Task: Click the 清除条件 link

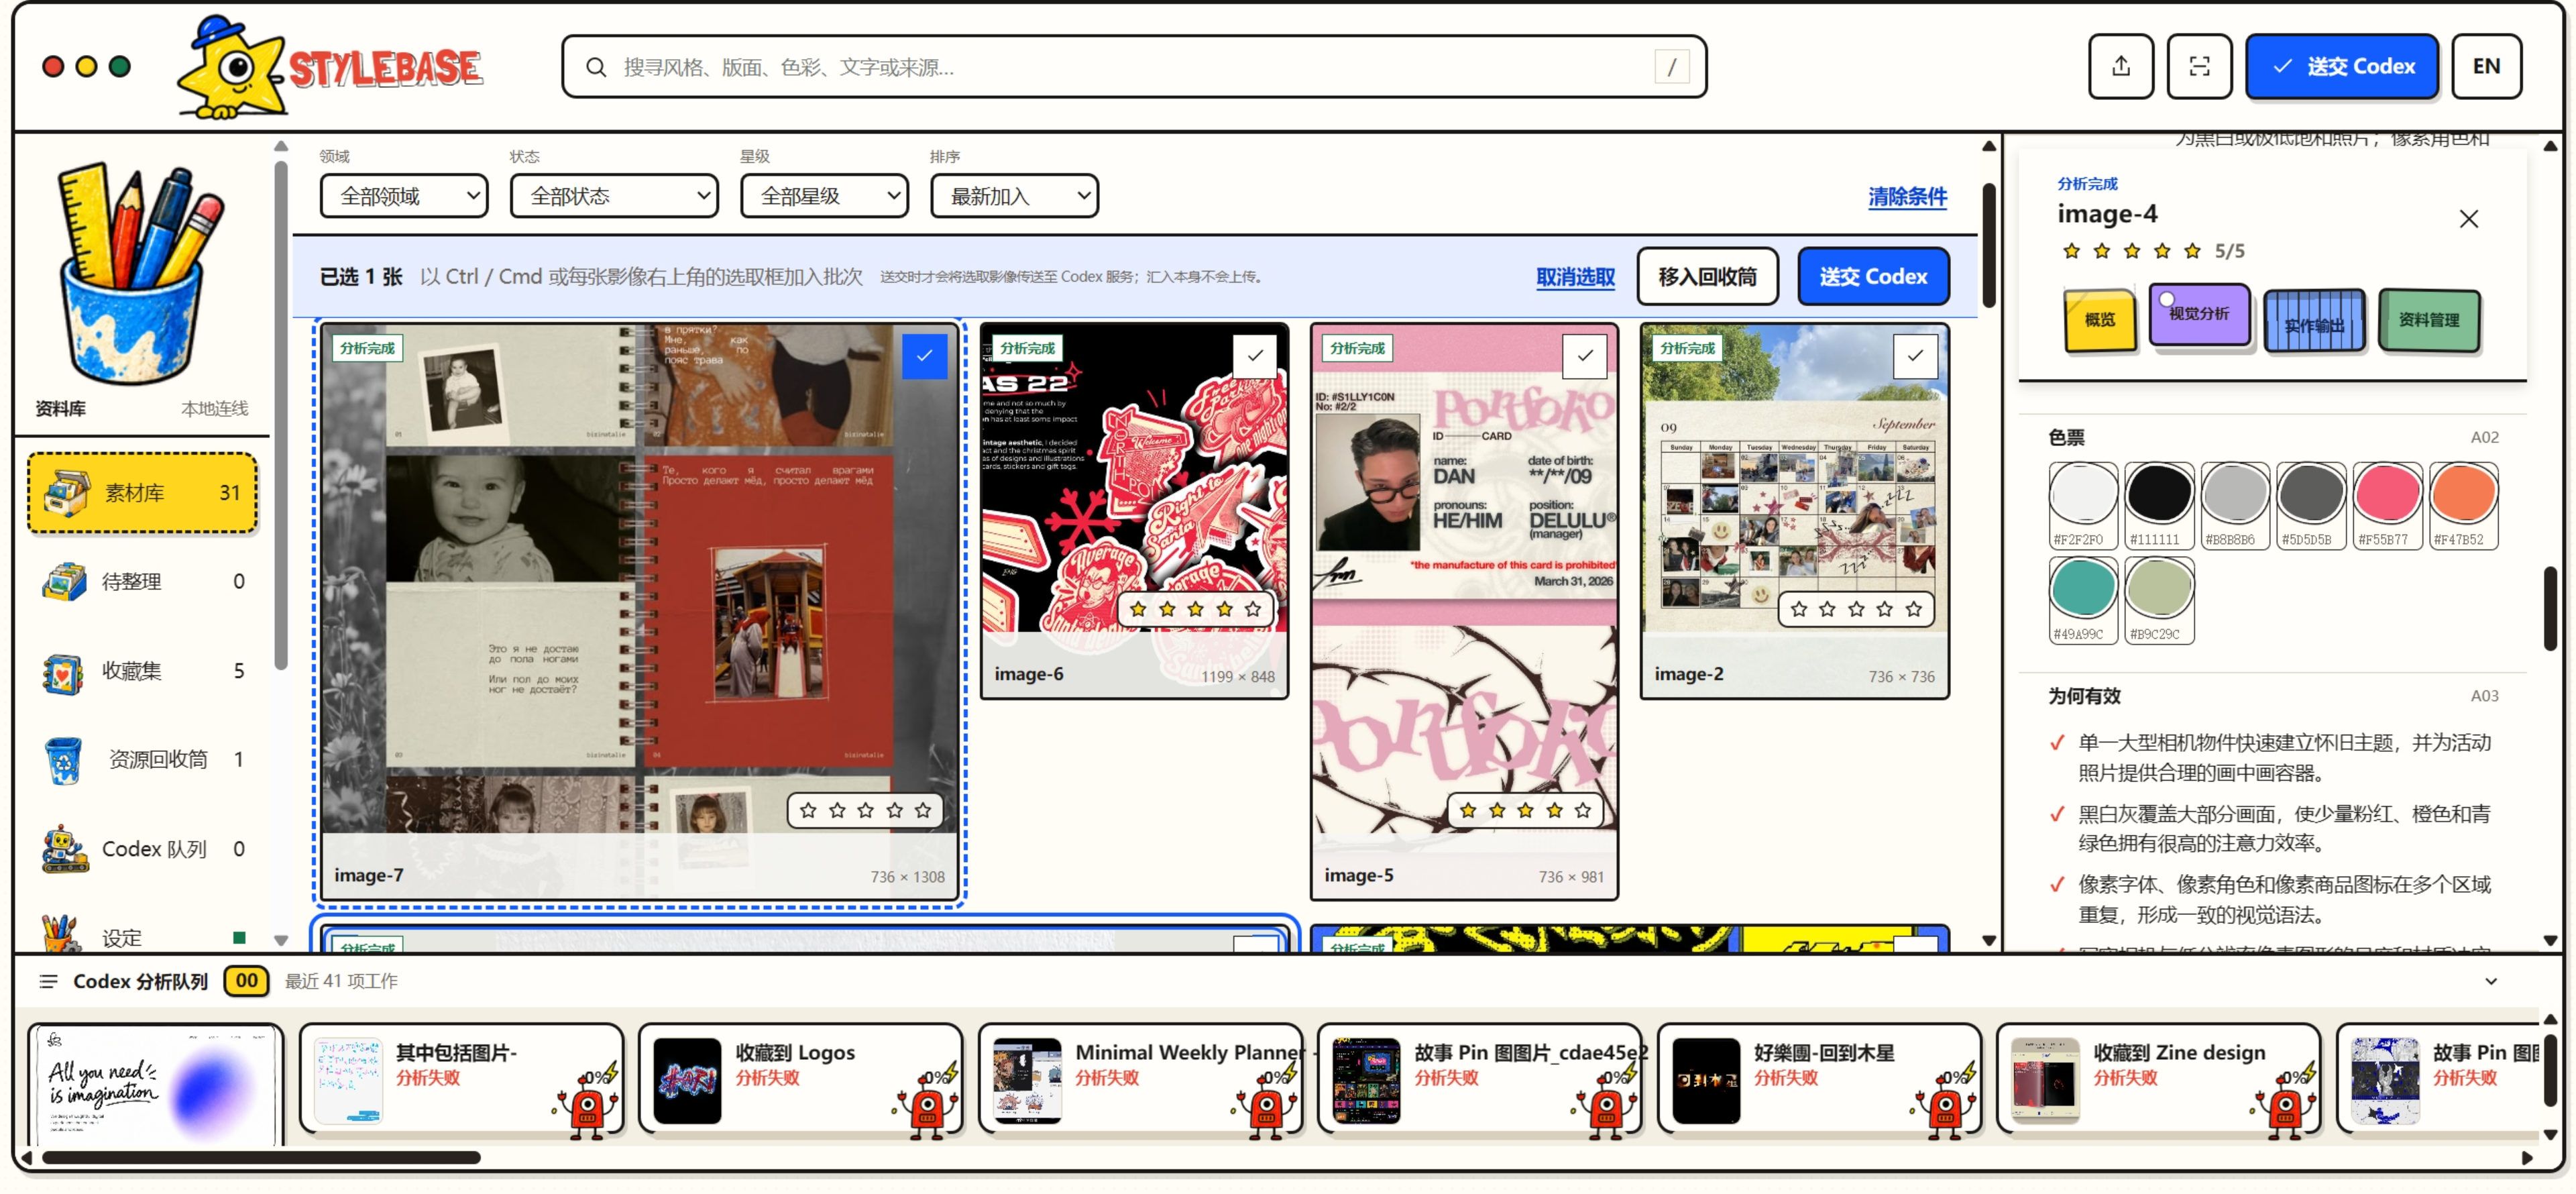Action: pos(1907,197)
